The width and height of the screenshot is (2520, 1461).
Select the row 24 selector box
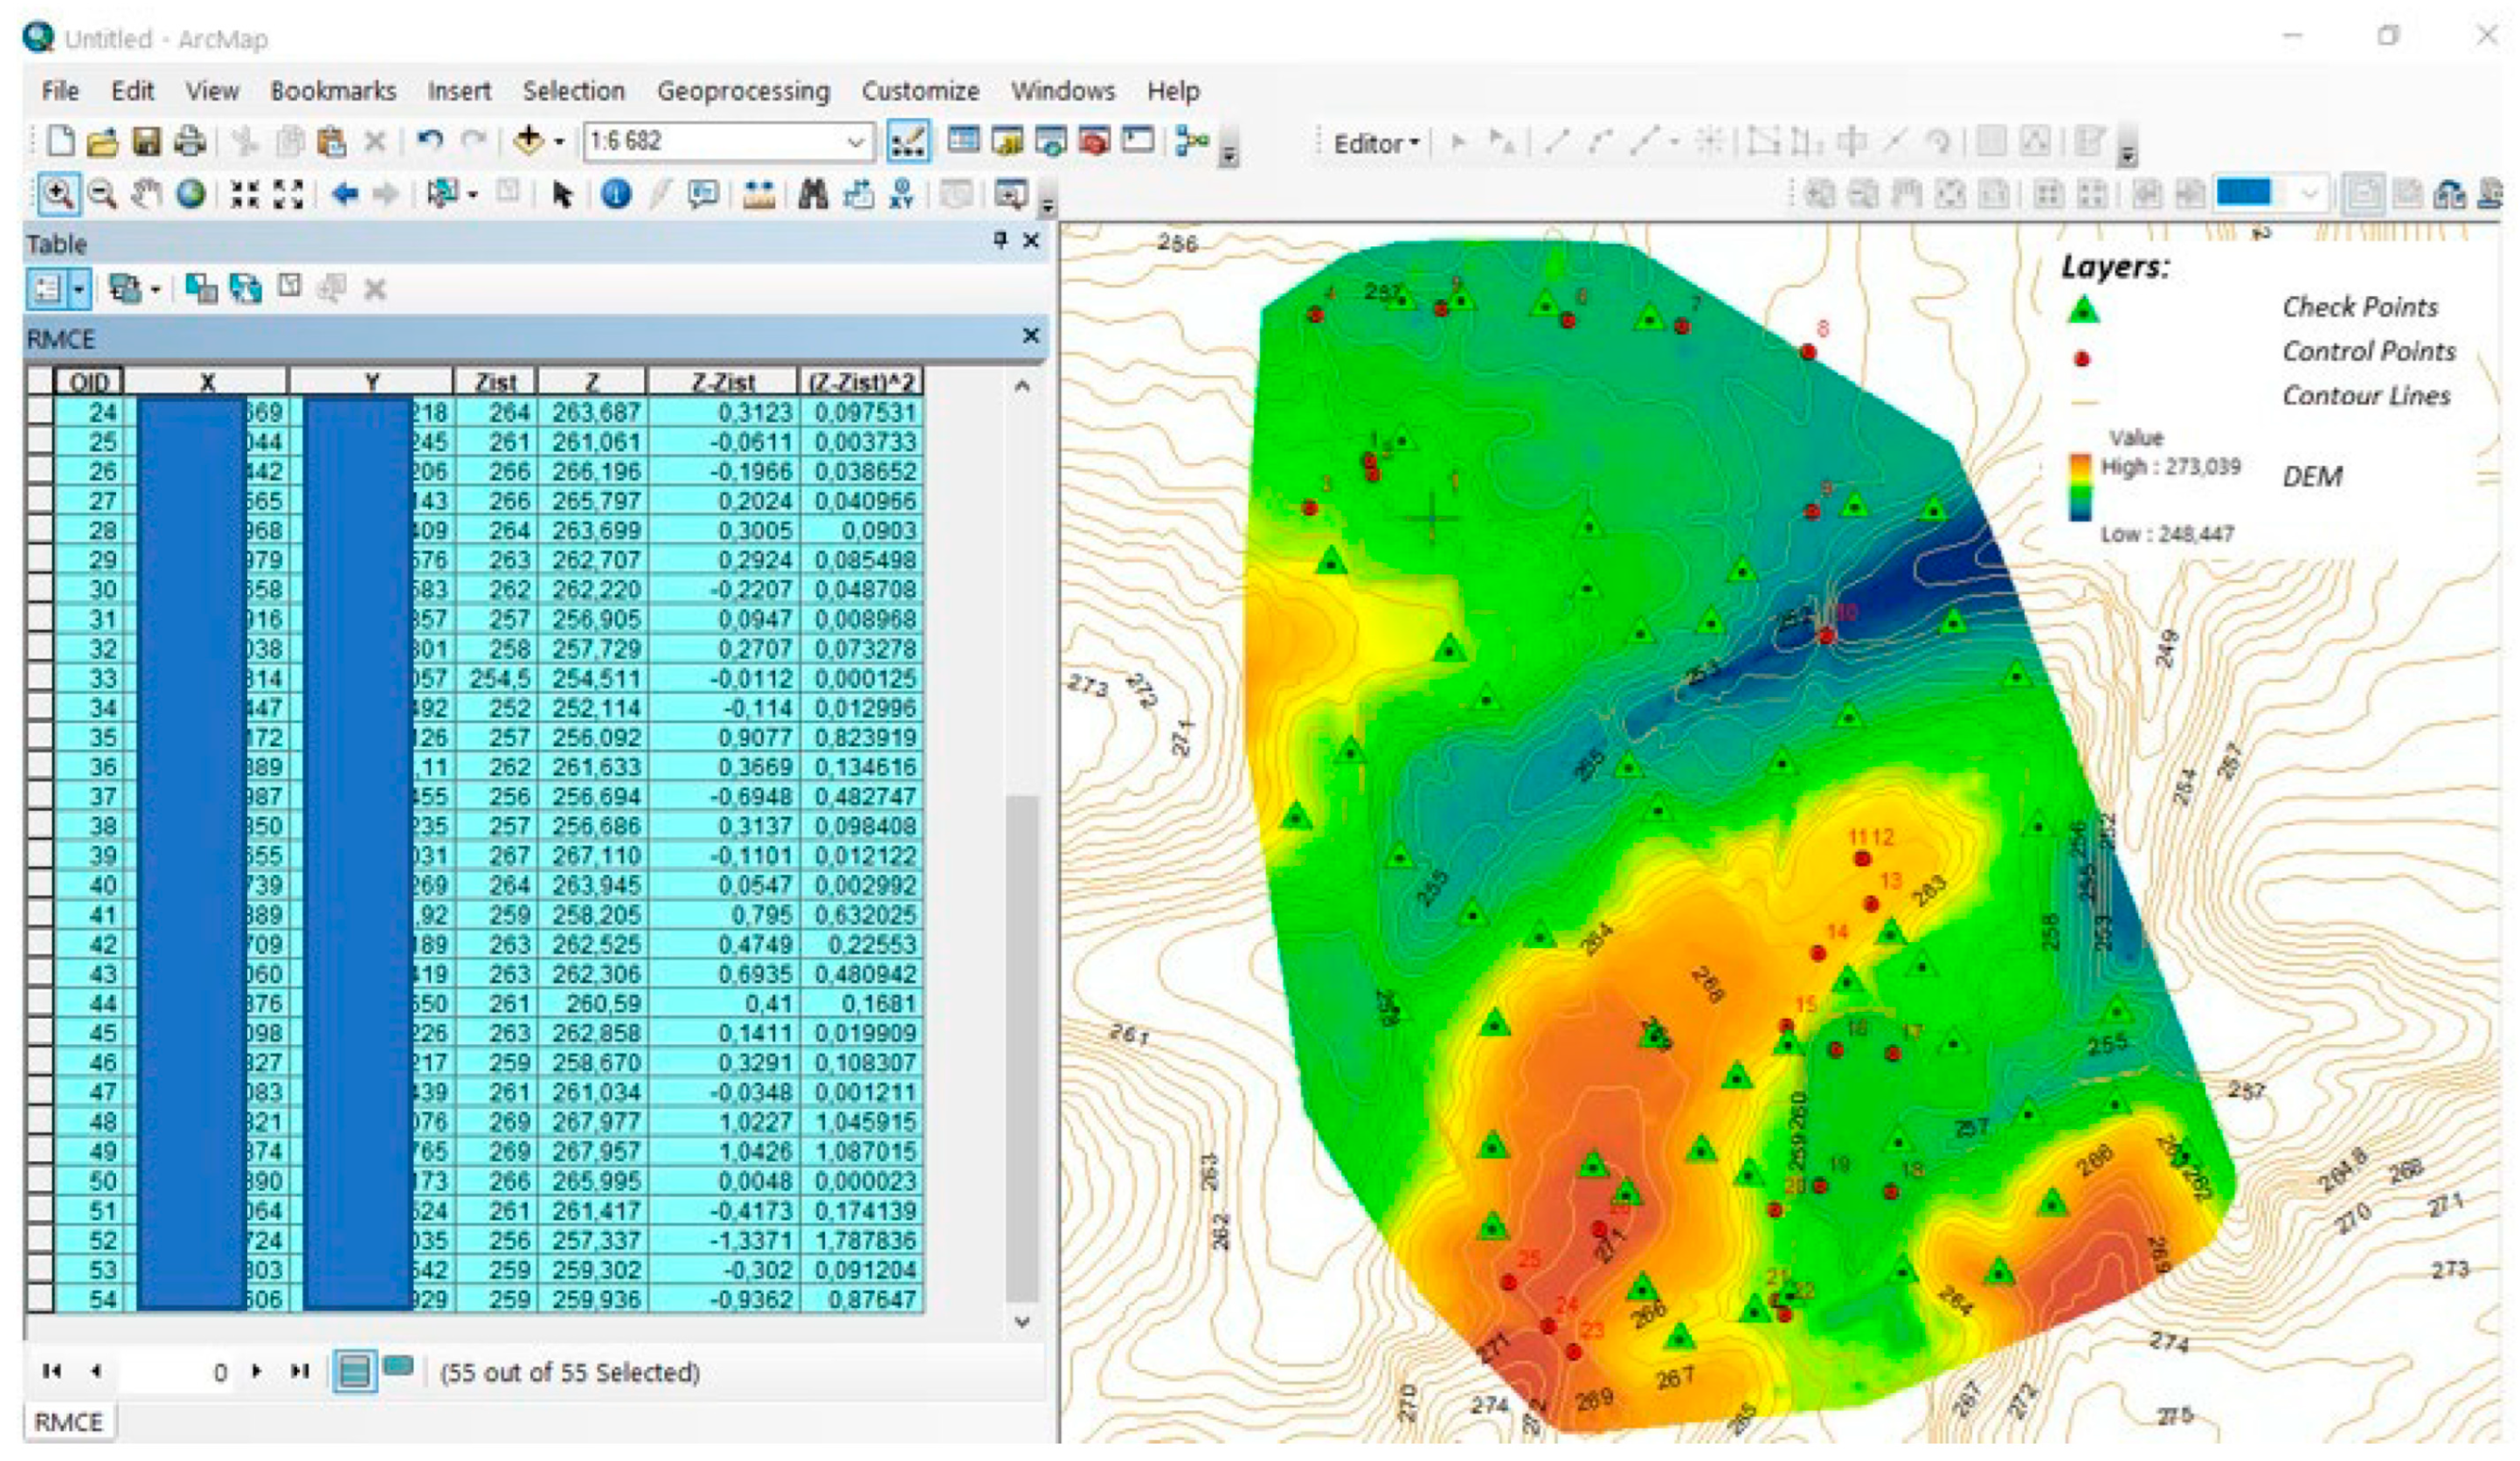[x=40, y=412]
